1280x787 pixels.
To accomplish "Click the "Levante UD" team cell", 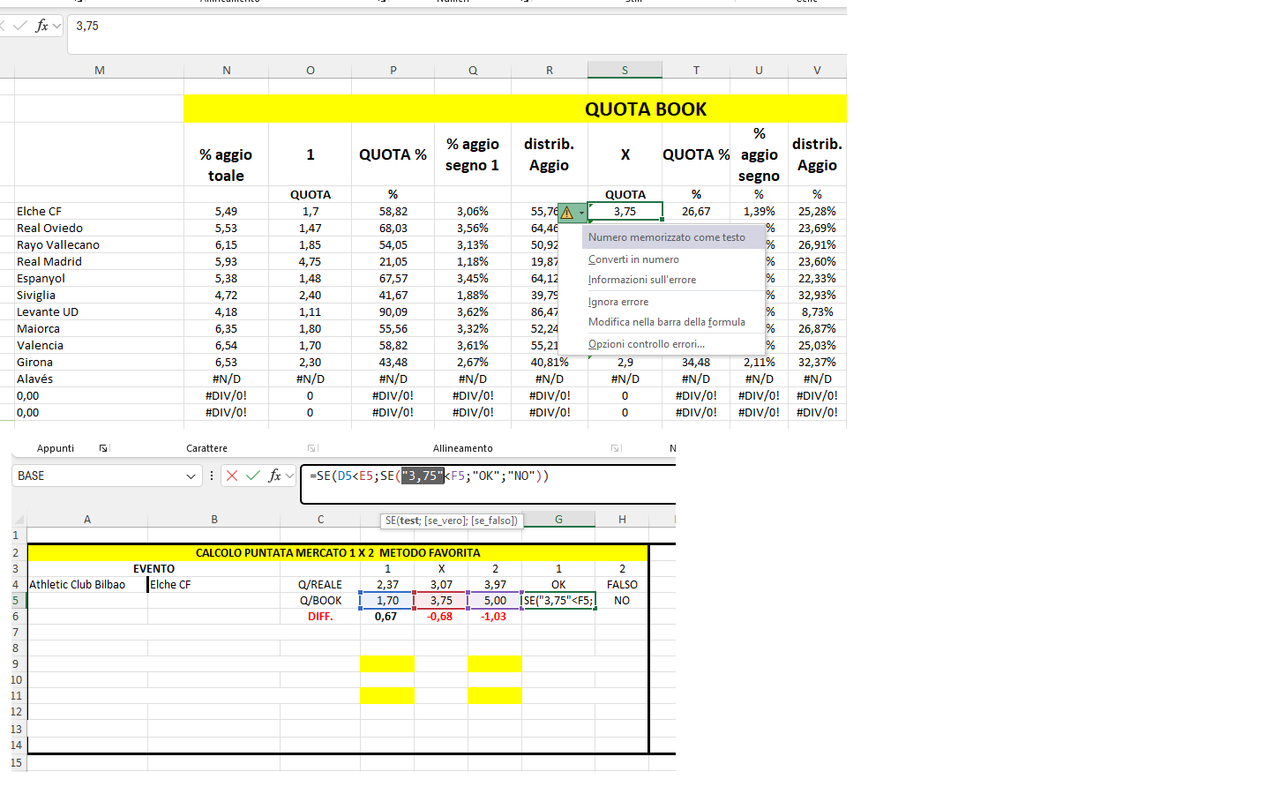I will click(x=99, y=312).
